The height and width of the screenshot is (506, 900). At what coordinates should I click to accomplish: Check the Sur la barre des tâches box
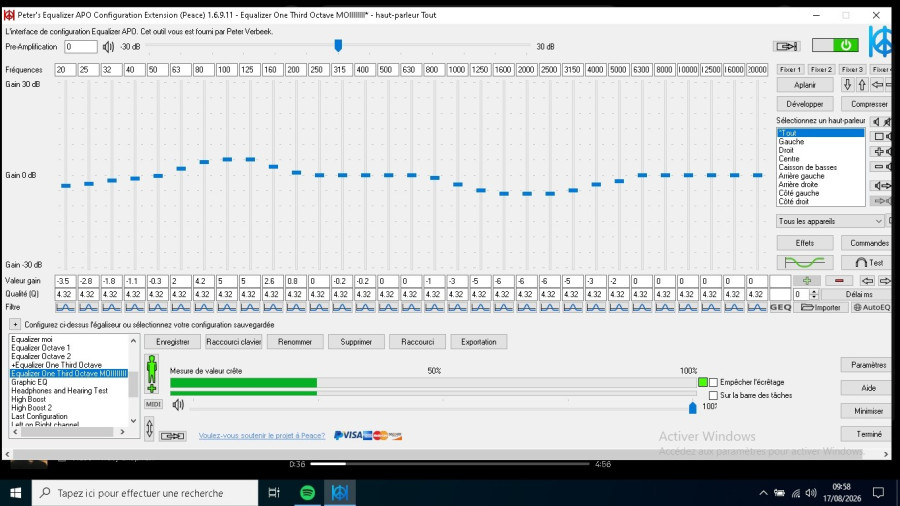click(x=713, y=395)
